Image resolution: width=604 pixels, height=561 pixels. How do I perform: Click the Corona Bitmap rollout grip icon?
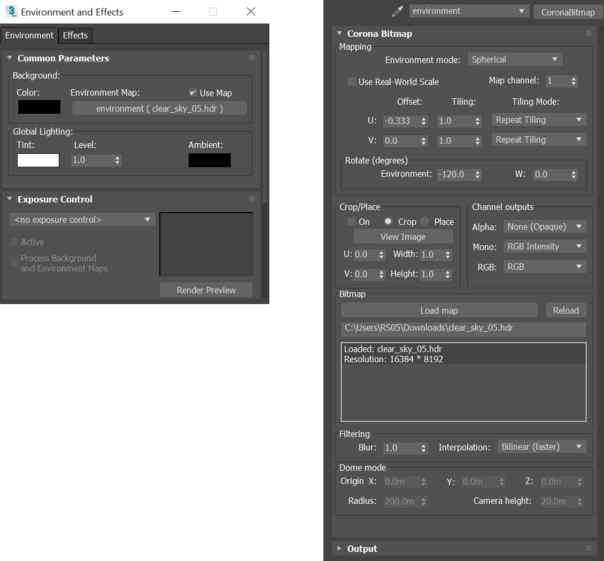click(x=587, y=34)
